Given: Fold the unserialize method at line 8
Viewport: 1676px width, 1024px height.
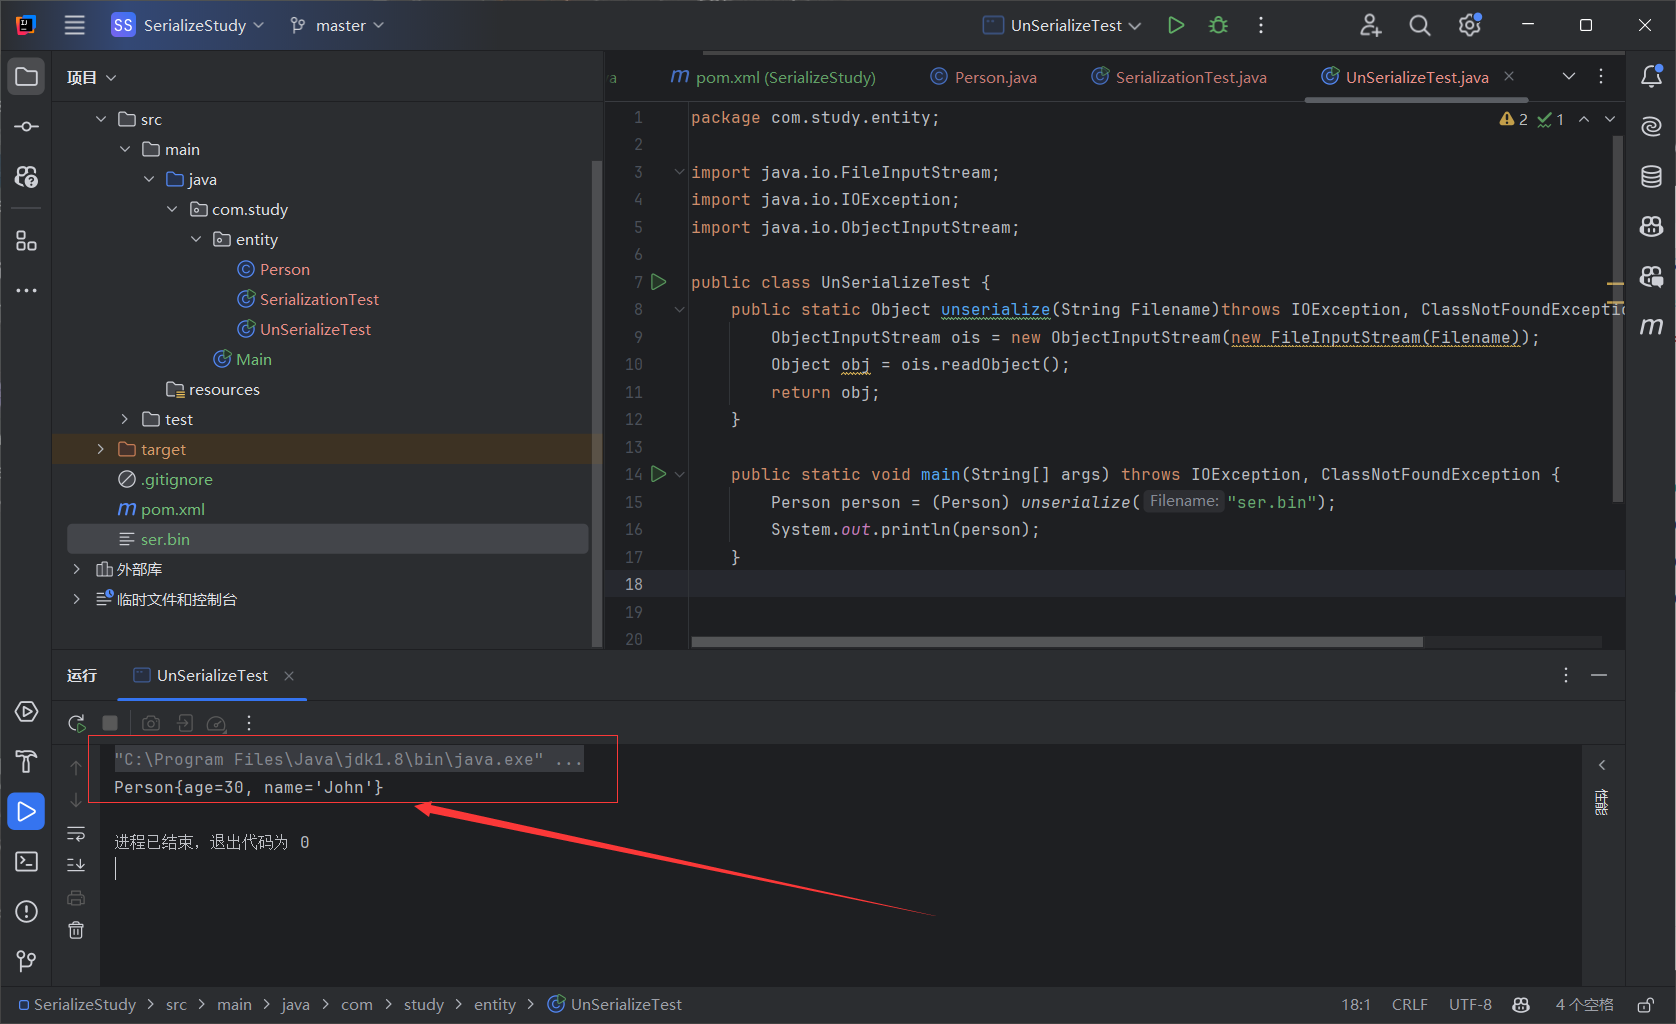Looking at the screenshot, I should coord(680,310).
